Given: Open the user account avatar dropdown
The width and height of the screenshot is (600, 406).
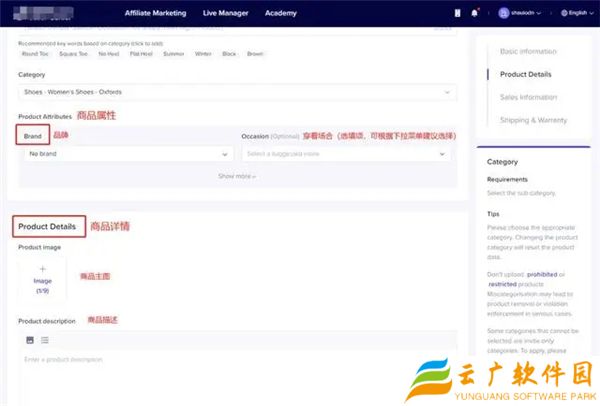Looking at the screenshot, I should click(x=520, y=13).
